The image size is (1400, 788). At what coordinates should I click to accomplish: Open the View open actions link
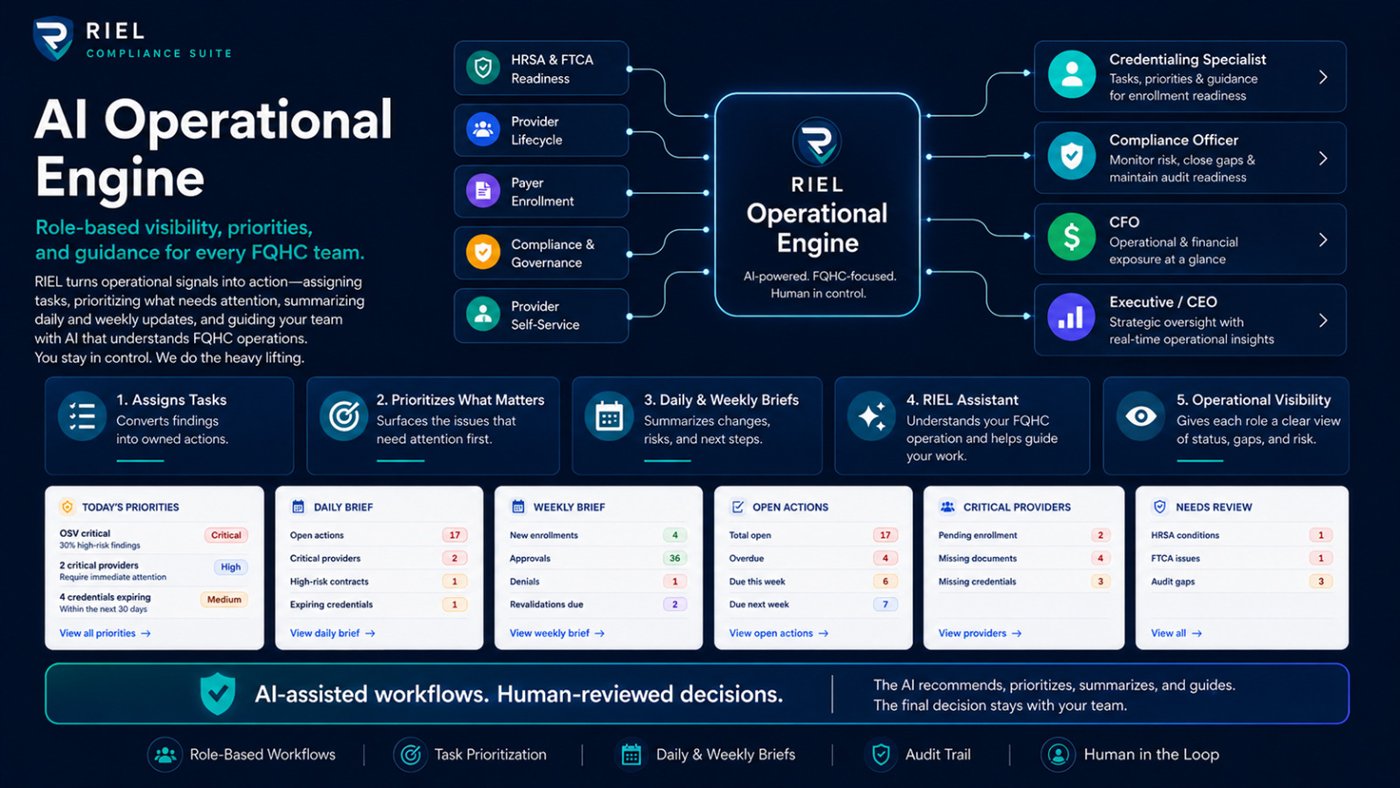coord(779,633)
